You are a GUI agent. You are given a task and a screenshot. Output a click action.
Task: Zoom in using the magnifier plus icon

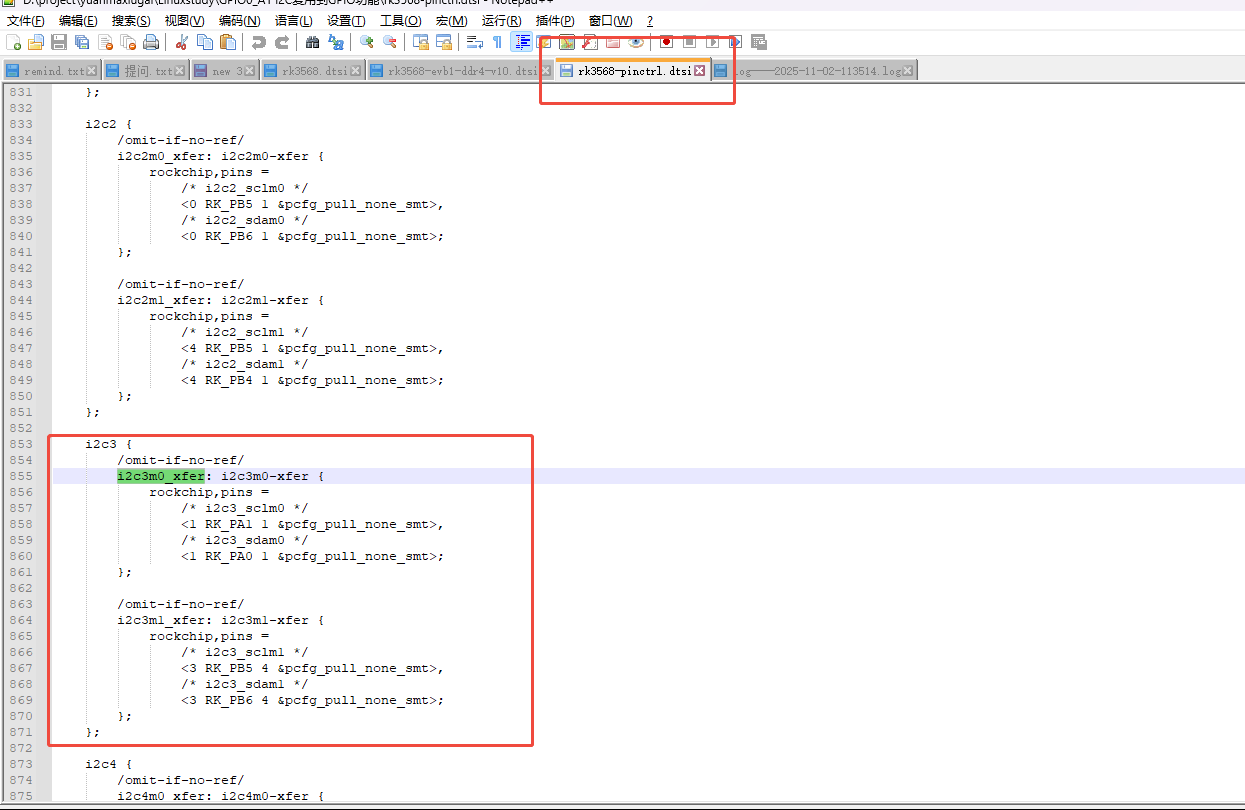coord(366,42)
